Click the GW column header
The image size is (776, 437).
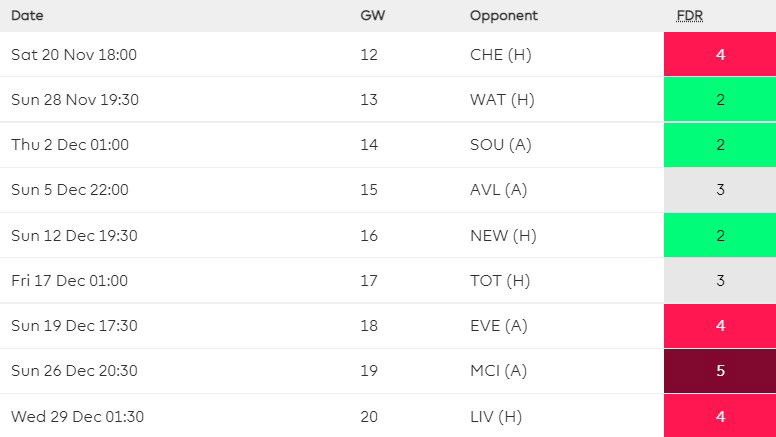[x=370, y=16]
